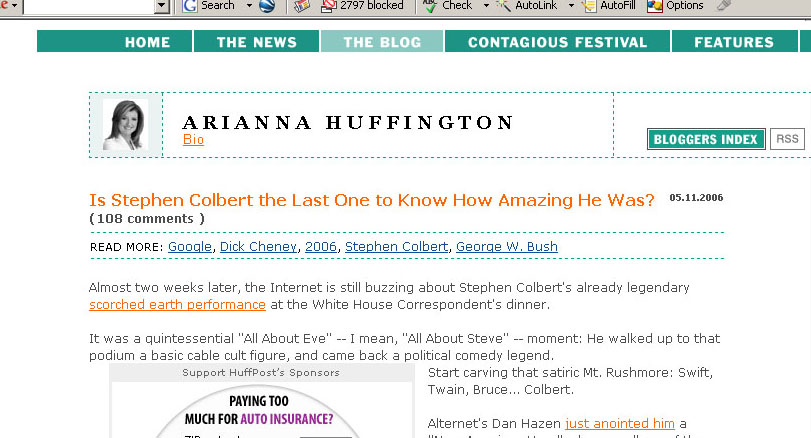Open the toolbar Options button
This screenshot has width=811, height=438.
click(x=675, y=6)
